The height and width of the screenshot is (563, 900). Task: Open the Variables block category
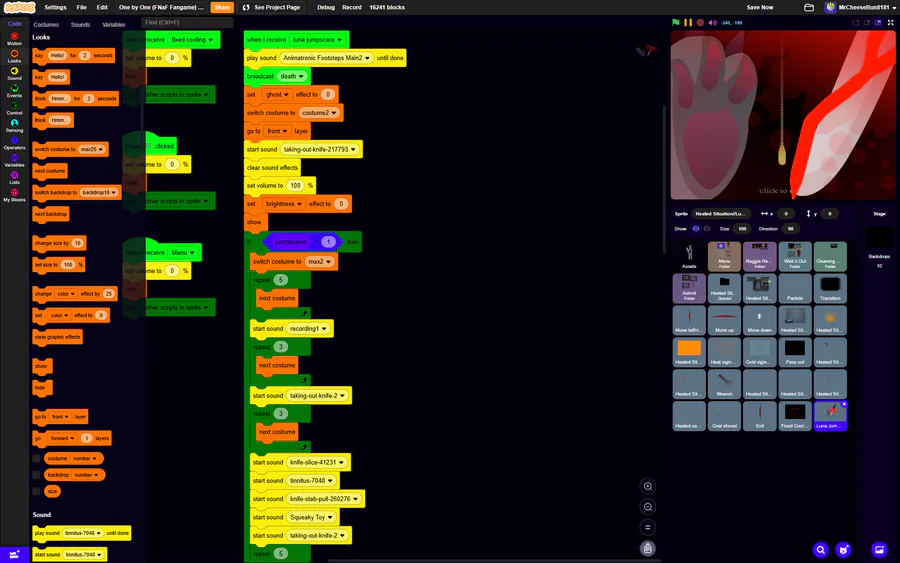click(x=14, y=160)
